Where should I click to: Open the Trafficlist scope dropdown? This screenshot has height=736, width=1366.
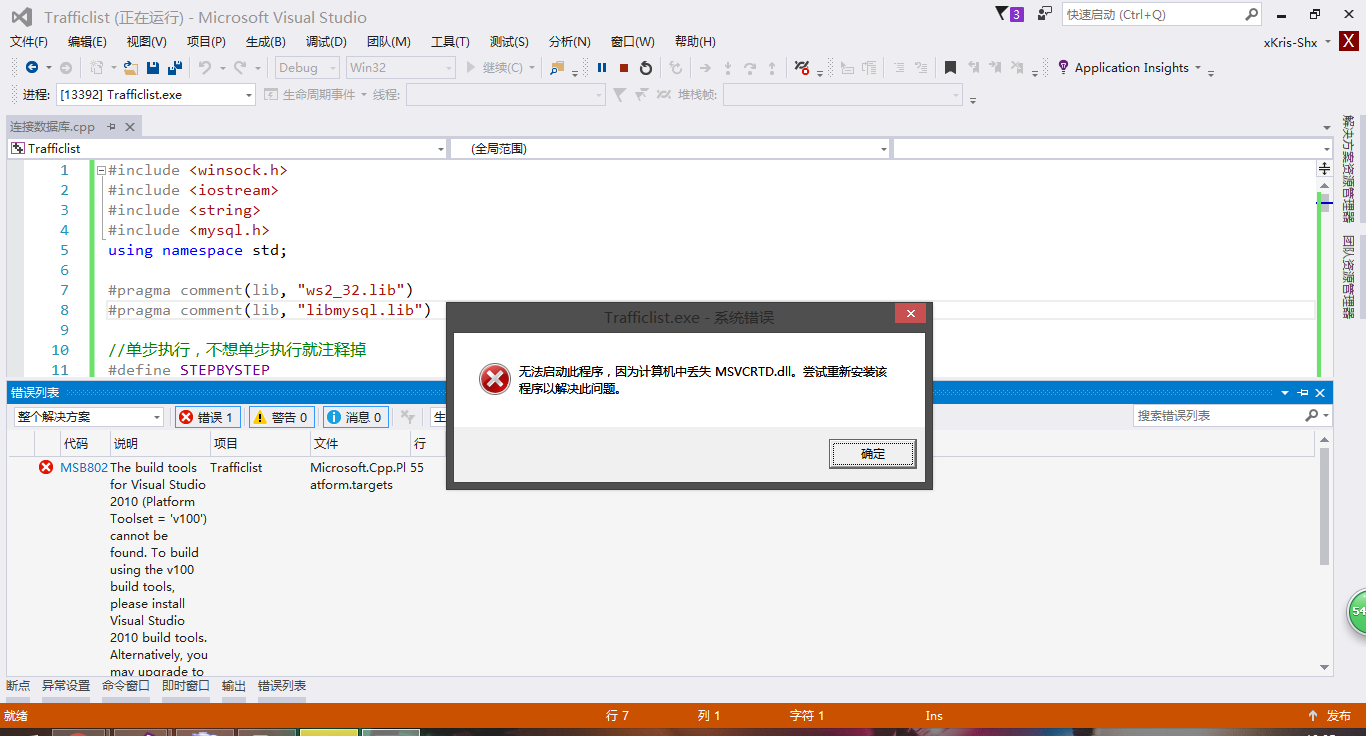[227, 148]
